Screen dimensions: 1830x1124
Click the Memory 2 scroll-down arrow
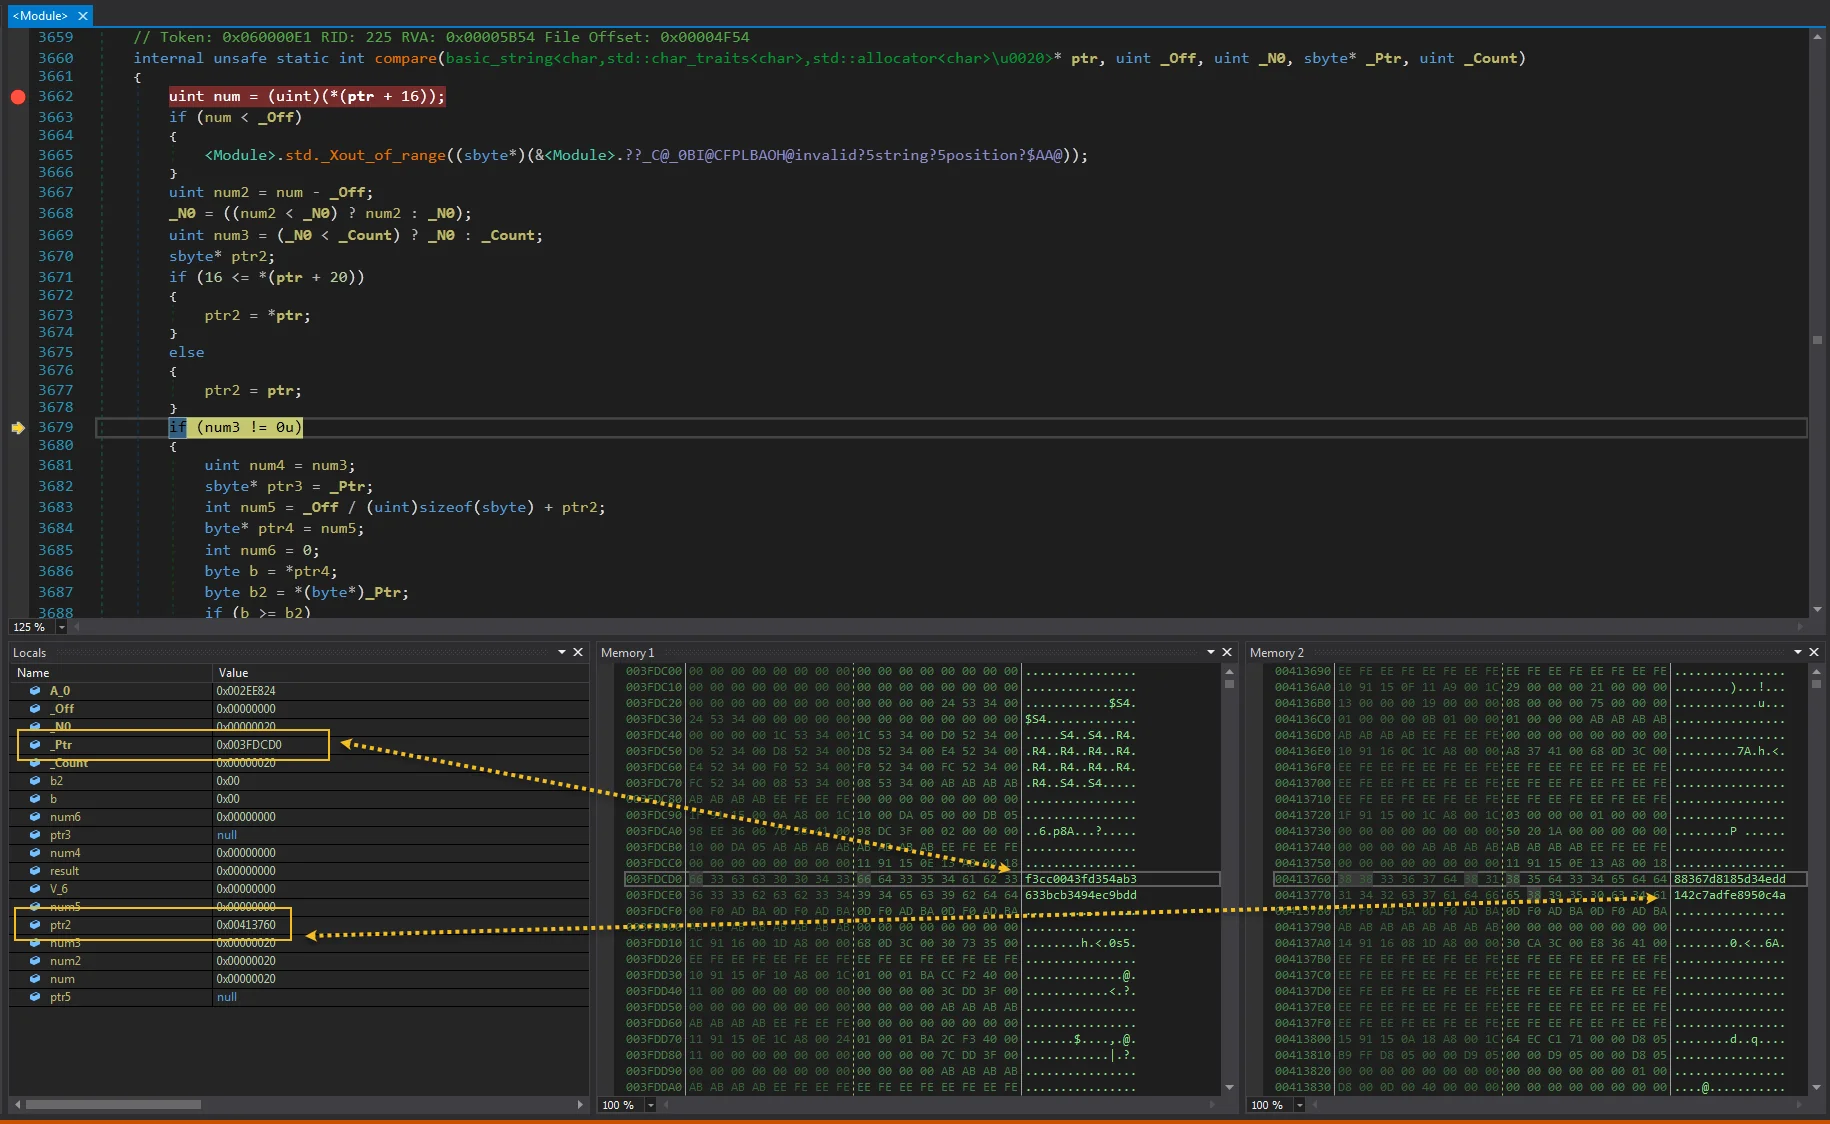tap(1816, 1087)
